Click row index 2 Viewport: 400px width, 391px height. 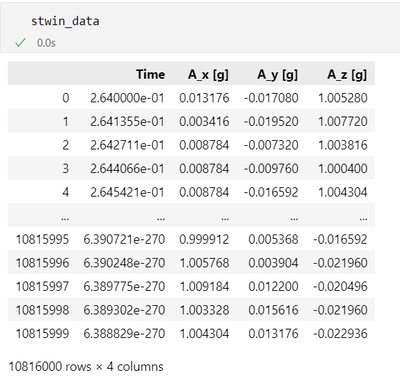66,145
